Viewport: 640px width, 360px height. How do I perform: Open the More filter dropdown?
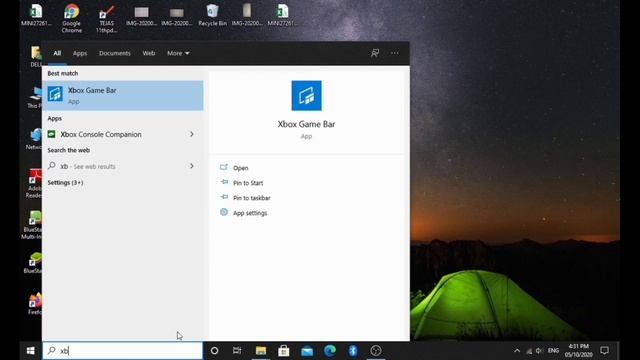pos(178,53)
